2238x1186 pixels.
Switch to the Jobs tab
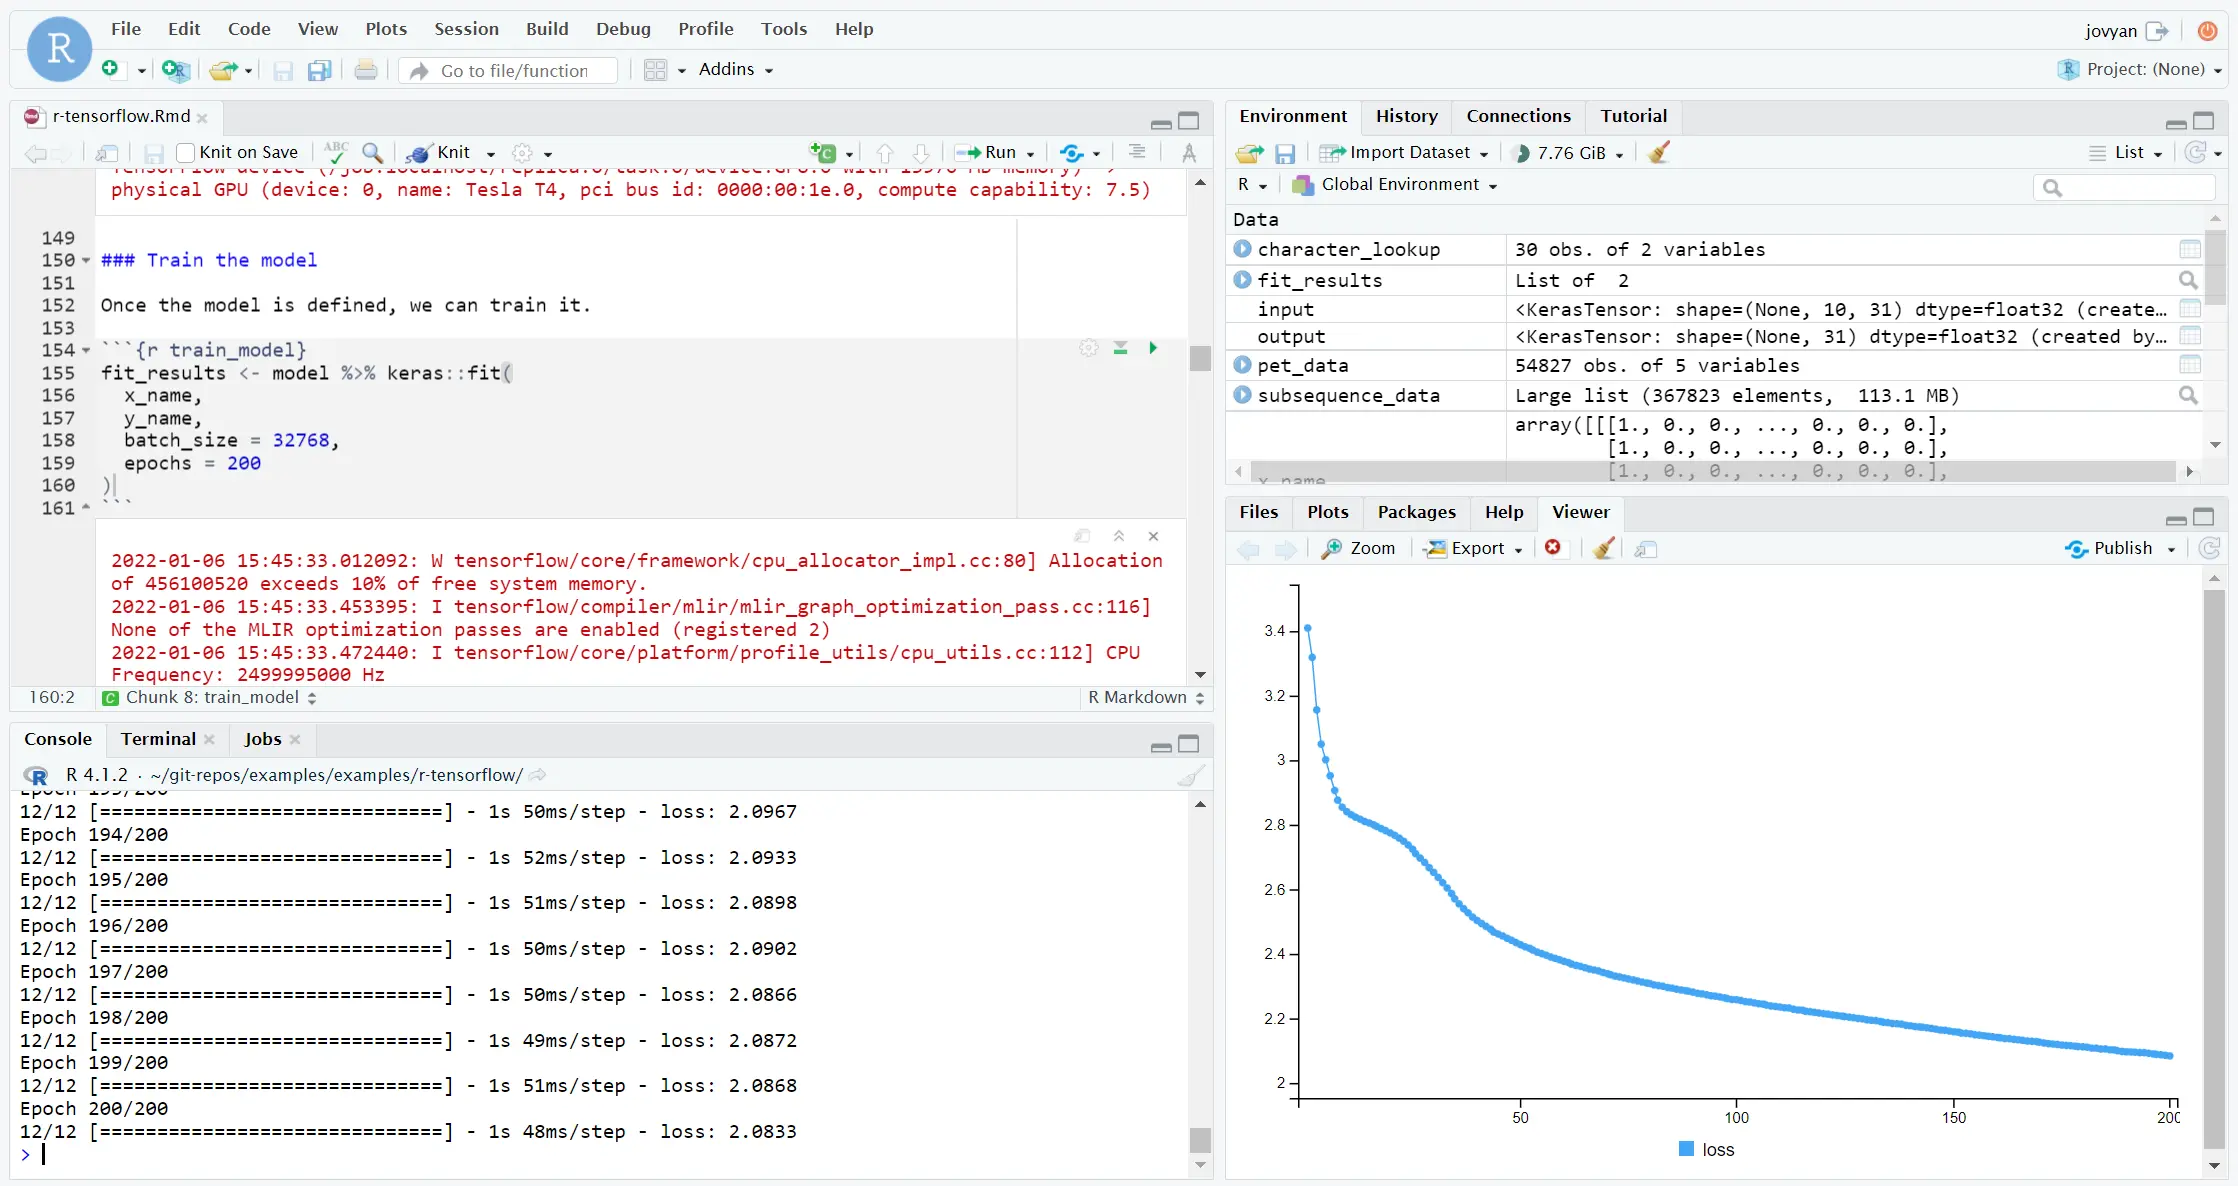pyautogui.click(x=262, y=739)
